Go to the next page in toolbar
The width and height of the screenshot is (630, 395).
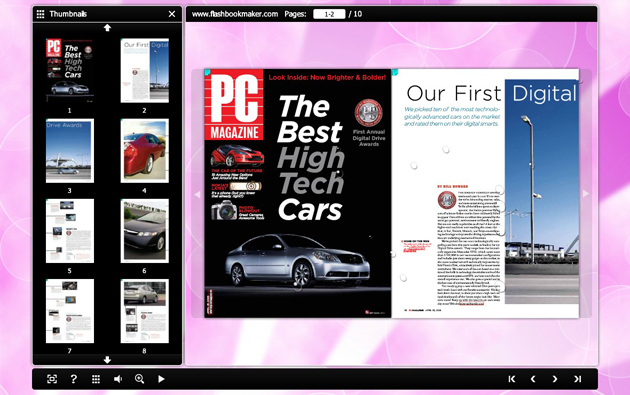(555, 379)
